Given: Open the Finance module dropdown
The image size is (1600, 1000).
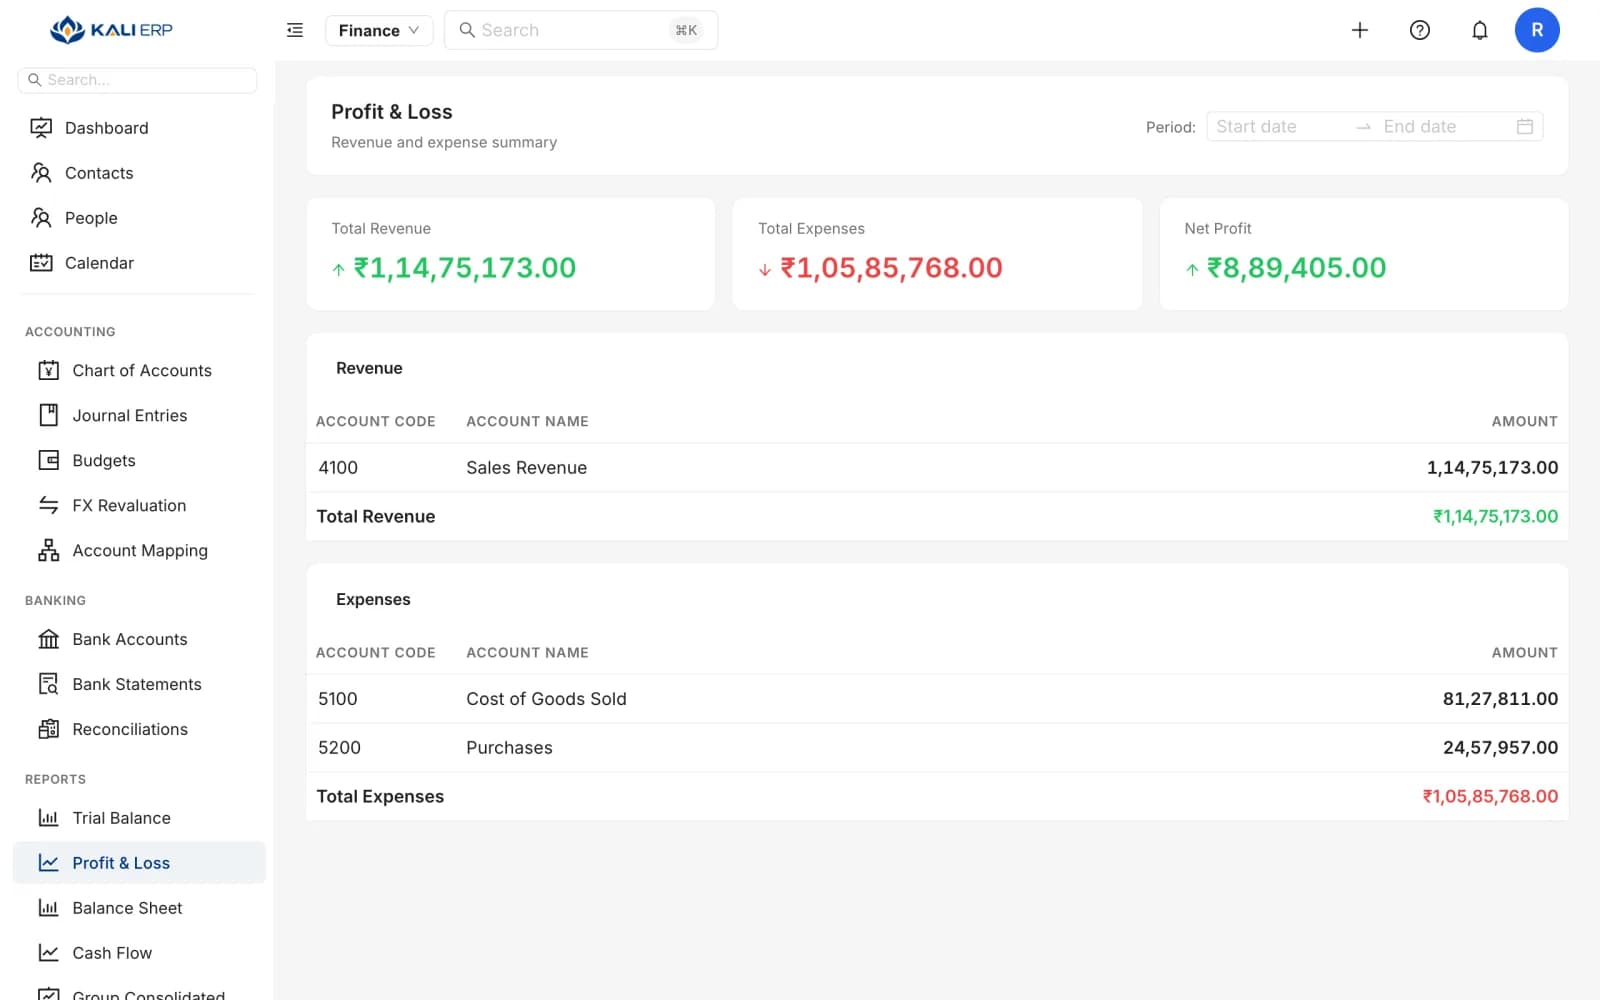Looking at the screenshot, I should coord(379,30).
